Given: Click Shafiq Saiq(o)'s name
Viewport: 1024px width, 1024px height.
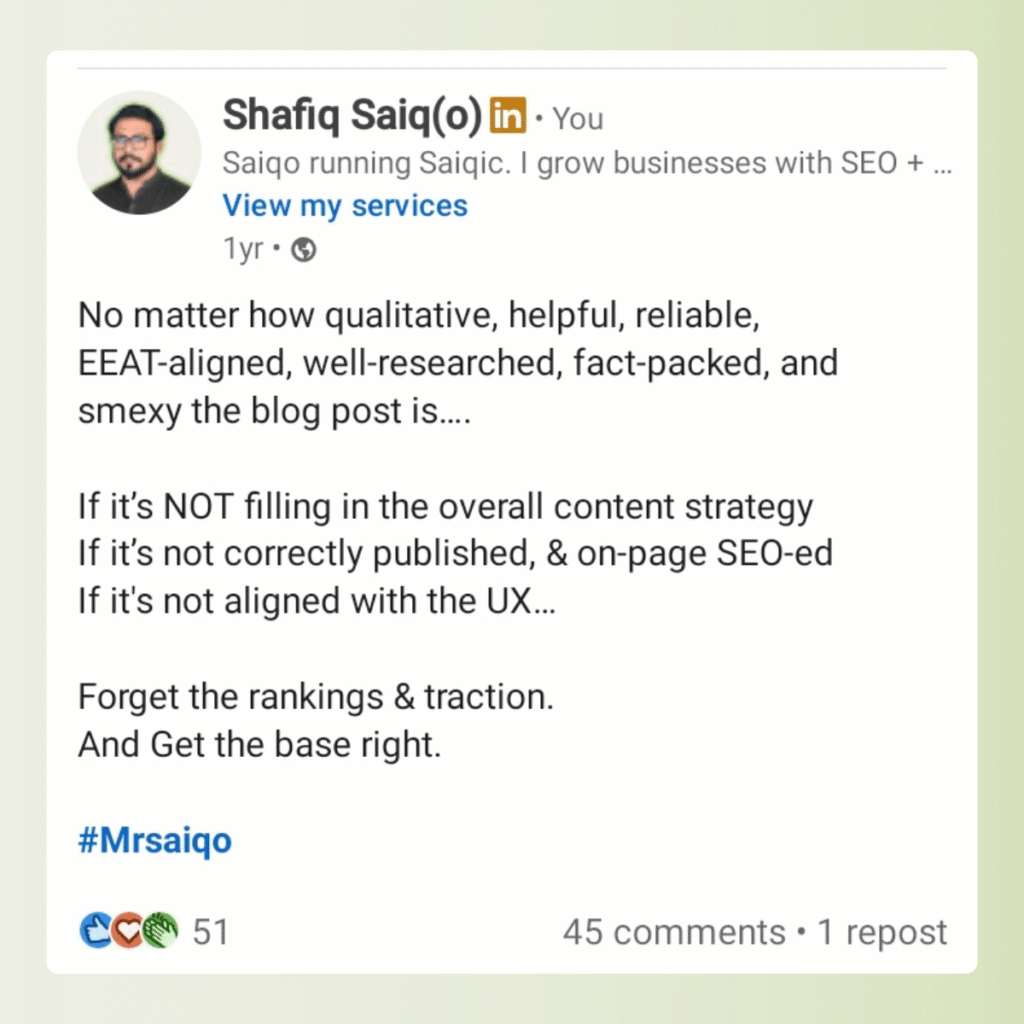Looking at the screenshot, I should point(353,117).
